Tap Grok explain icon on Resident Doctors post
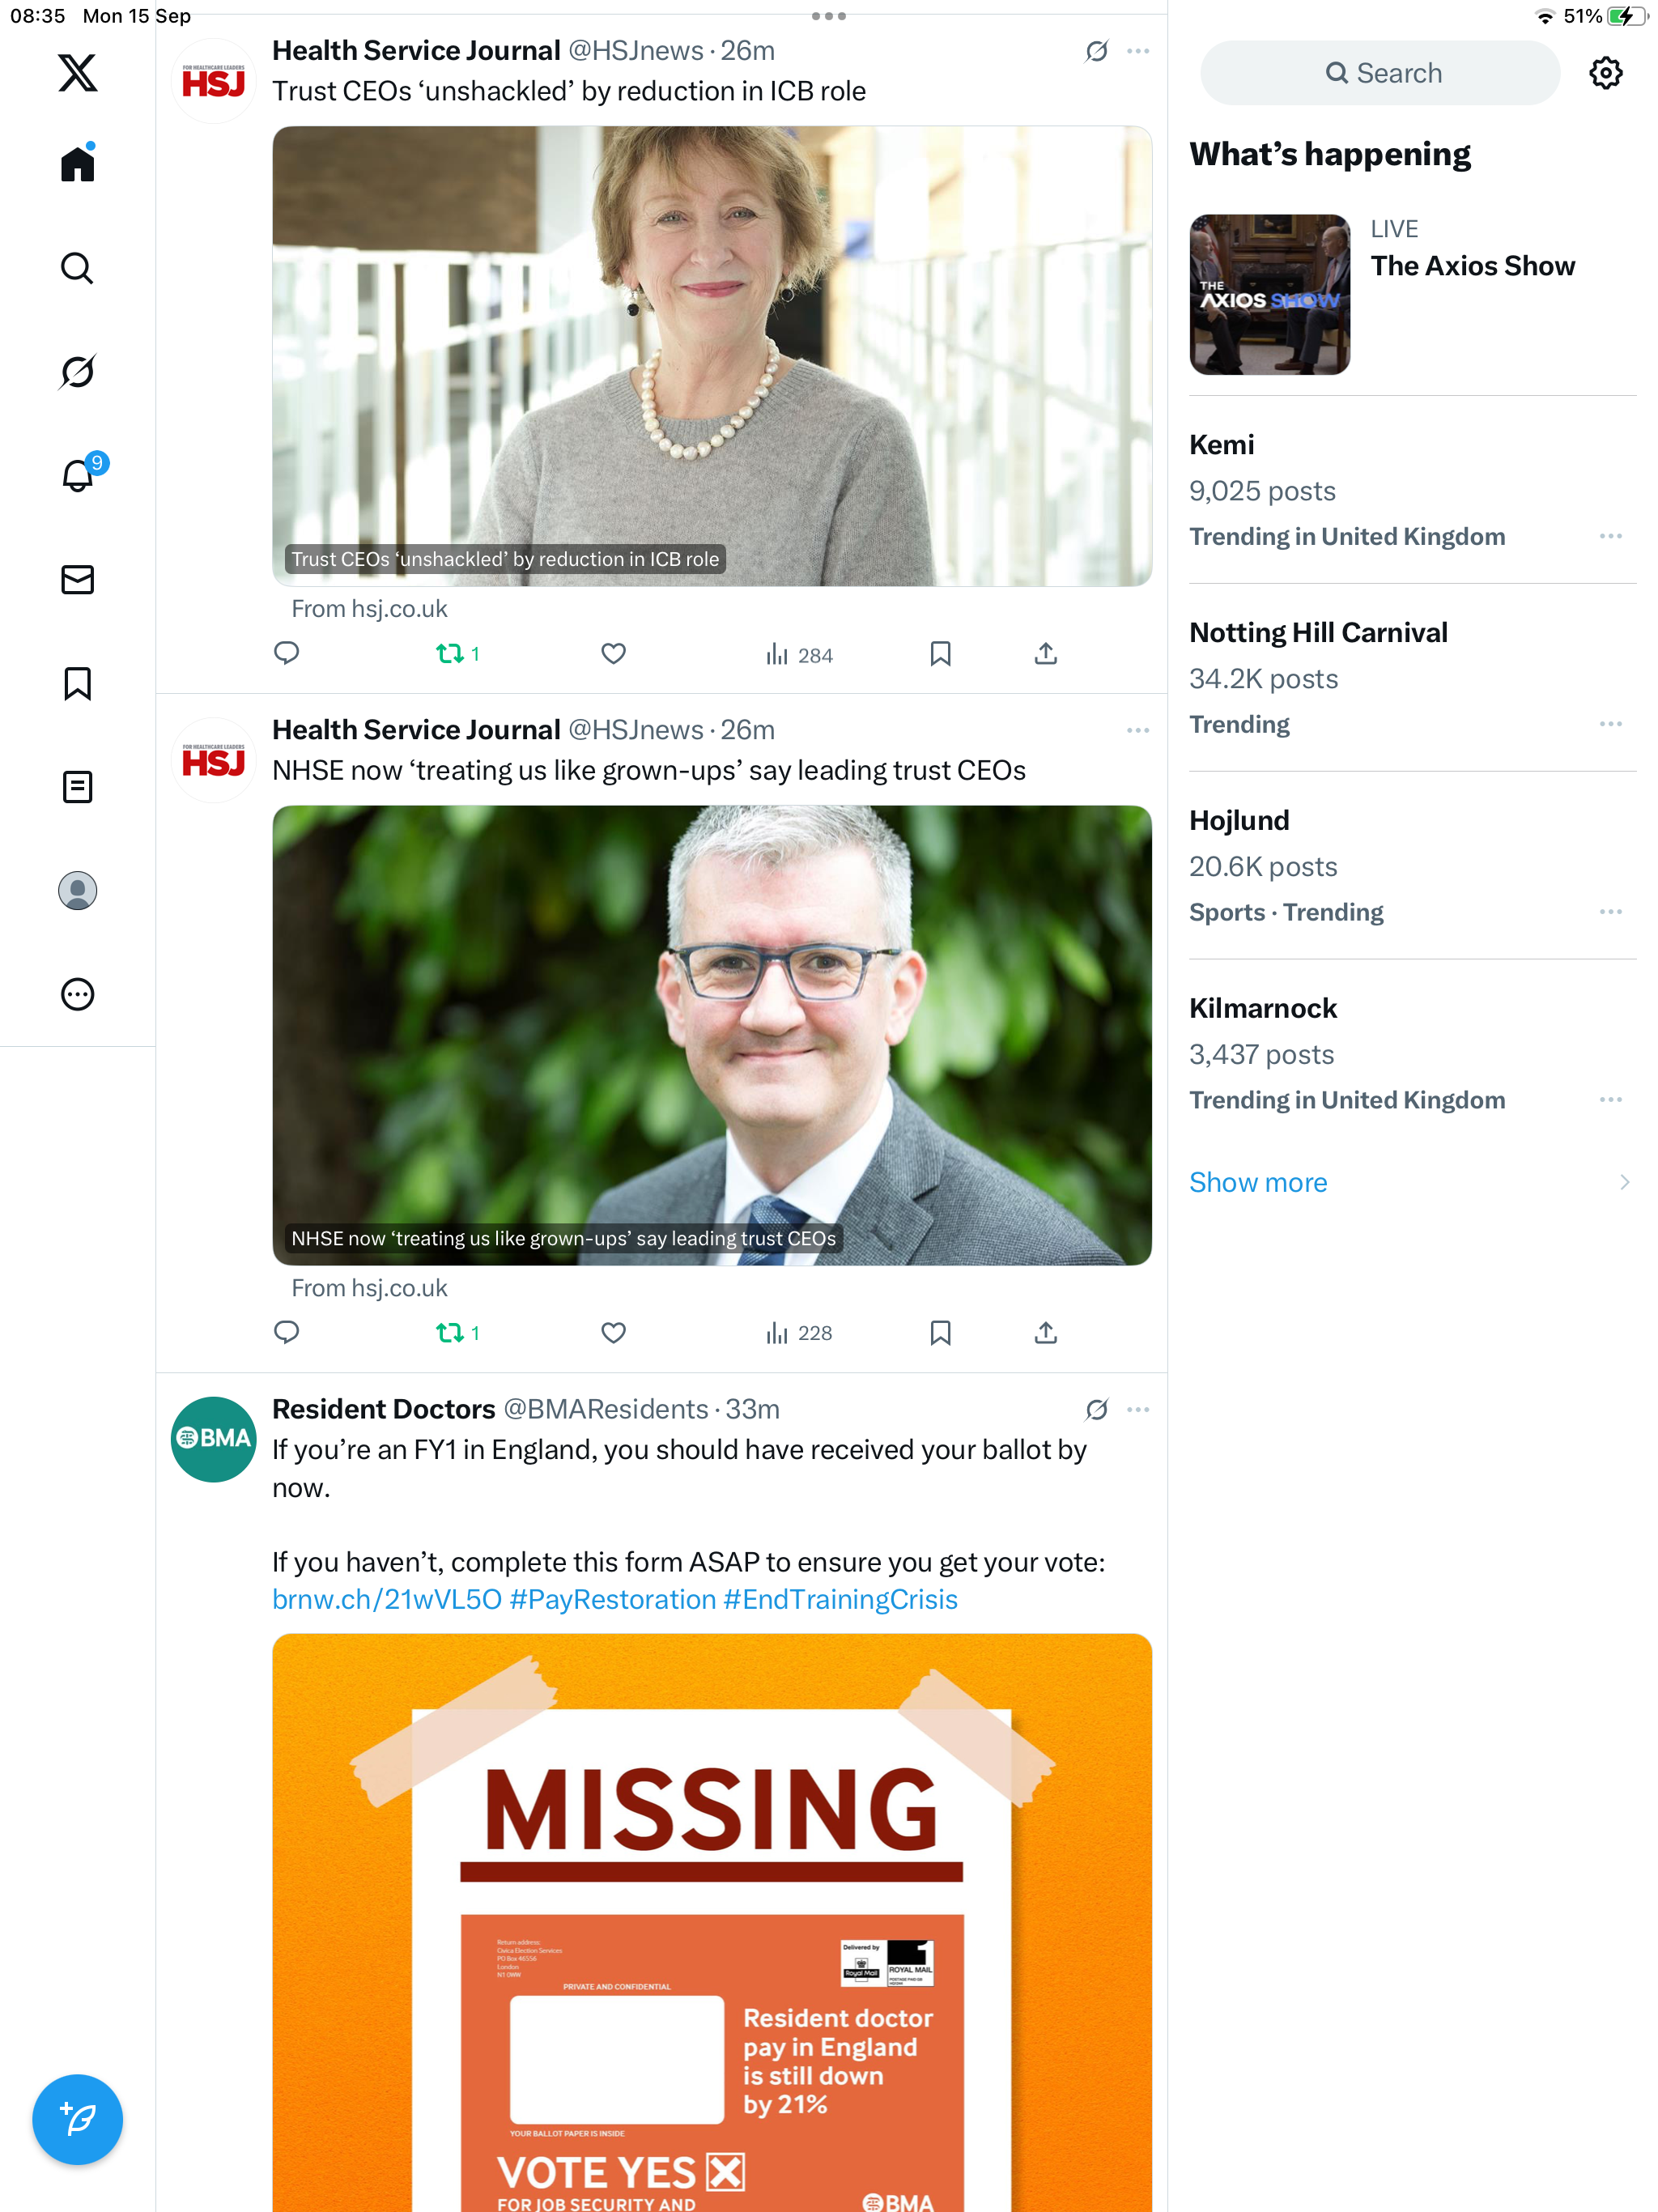This screenshot has width=1658, height=2212. (x=1096, y=1410)
